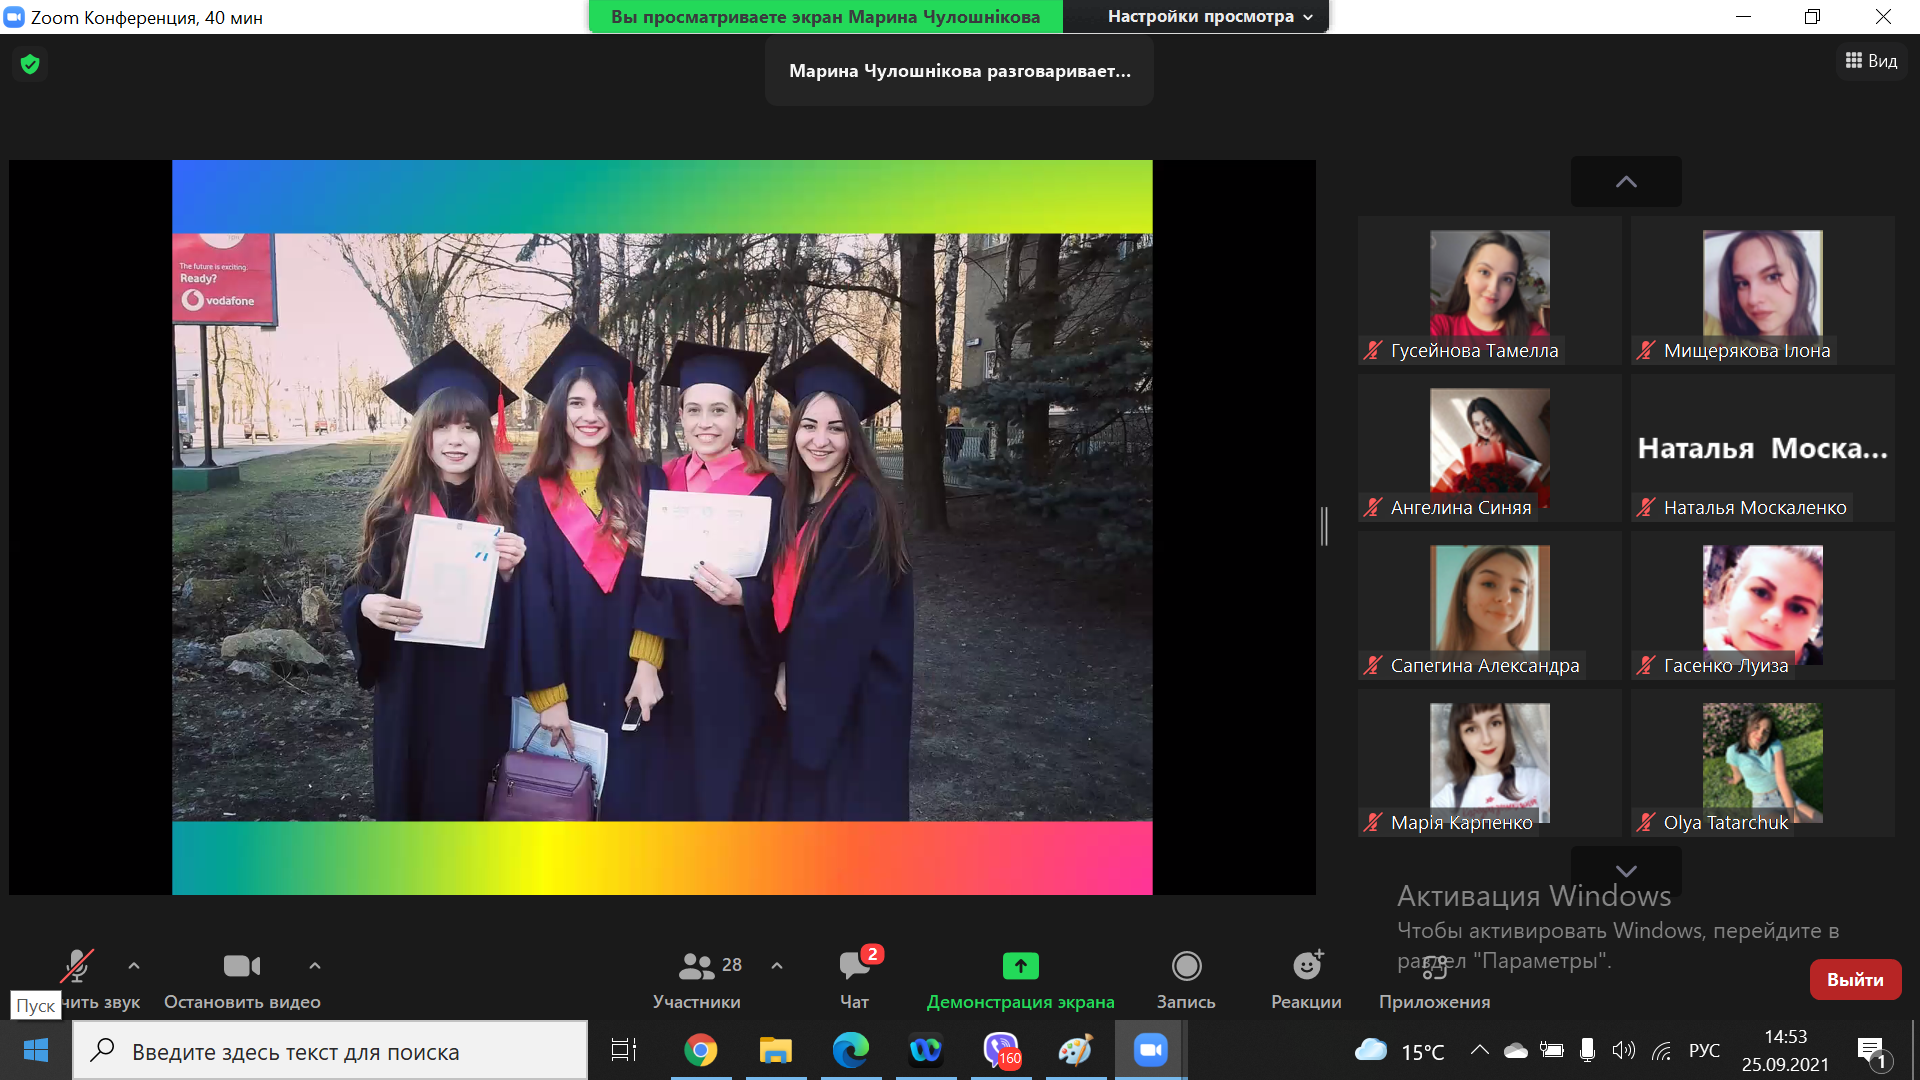1920x1080 pixels.
Task: Click the Windows taskbar search field
Action: point(330,1051)
